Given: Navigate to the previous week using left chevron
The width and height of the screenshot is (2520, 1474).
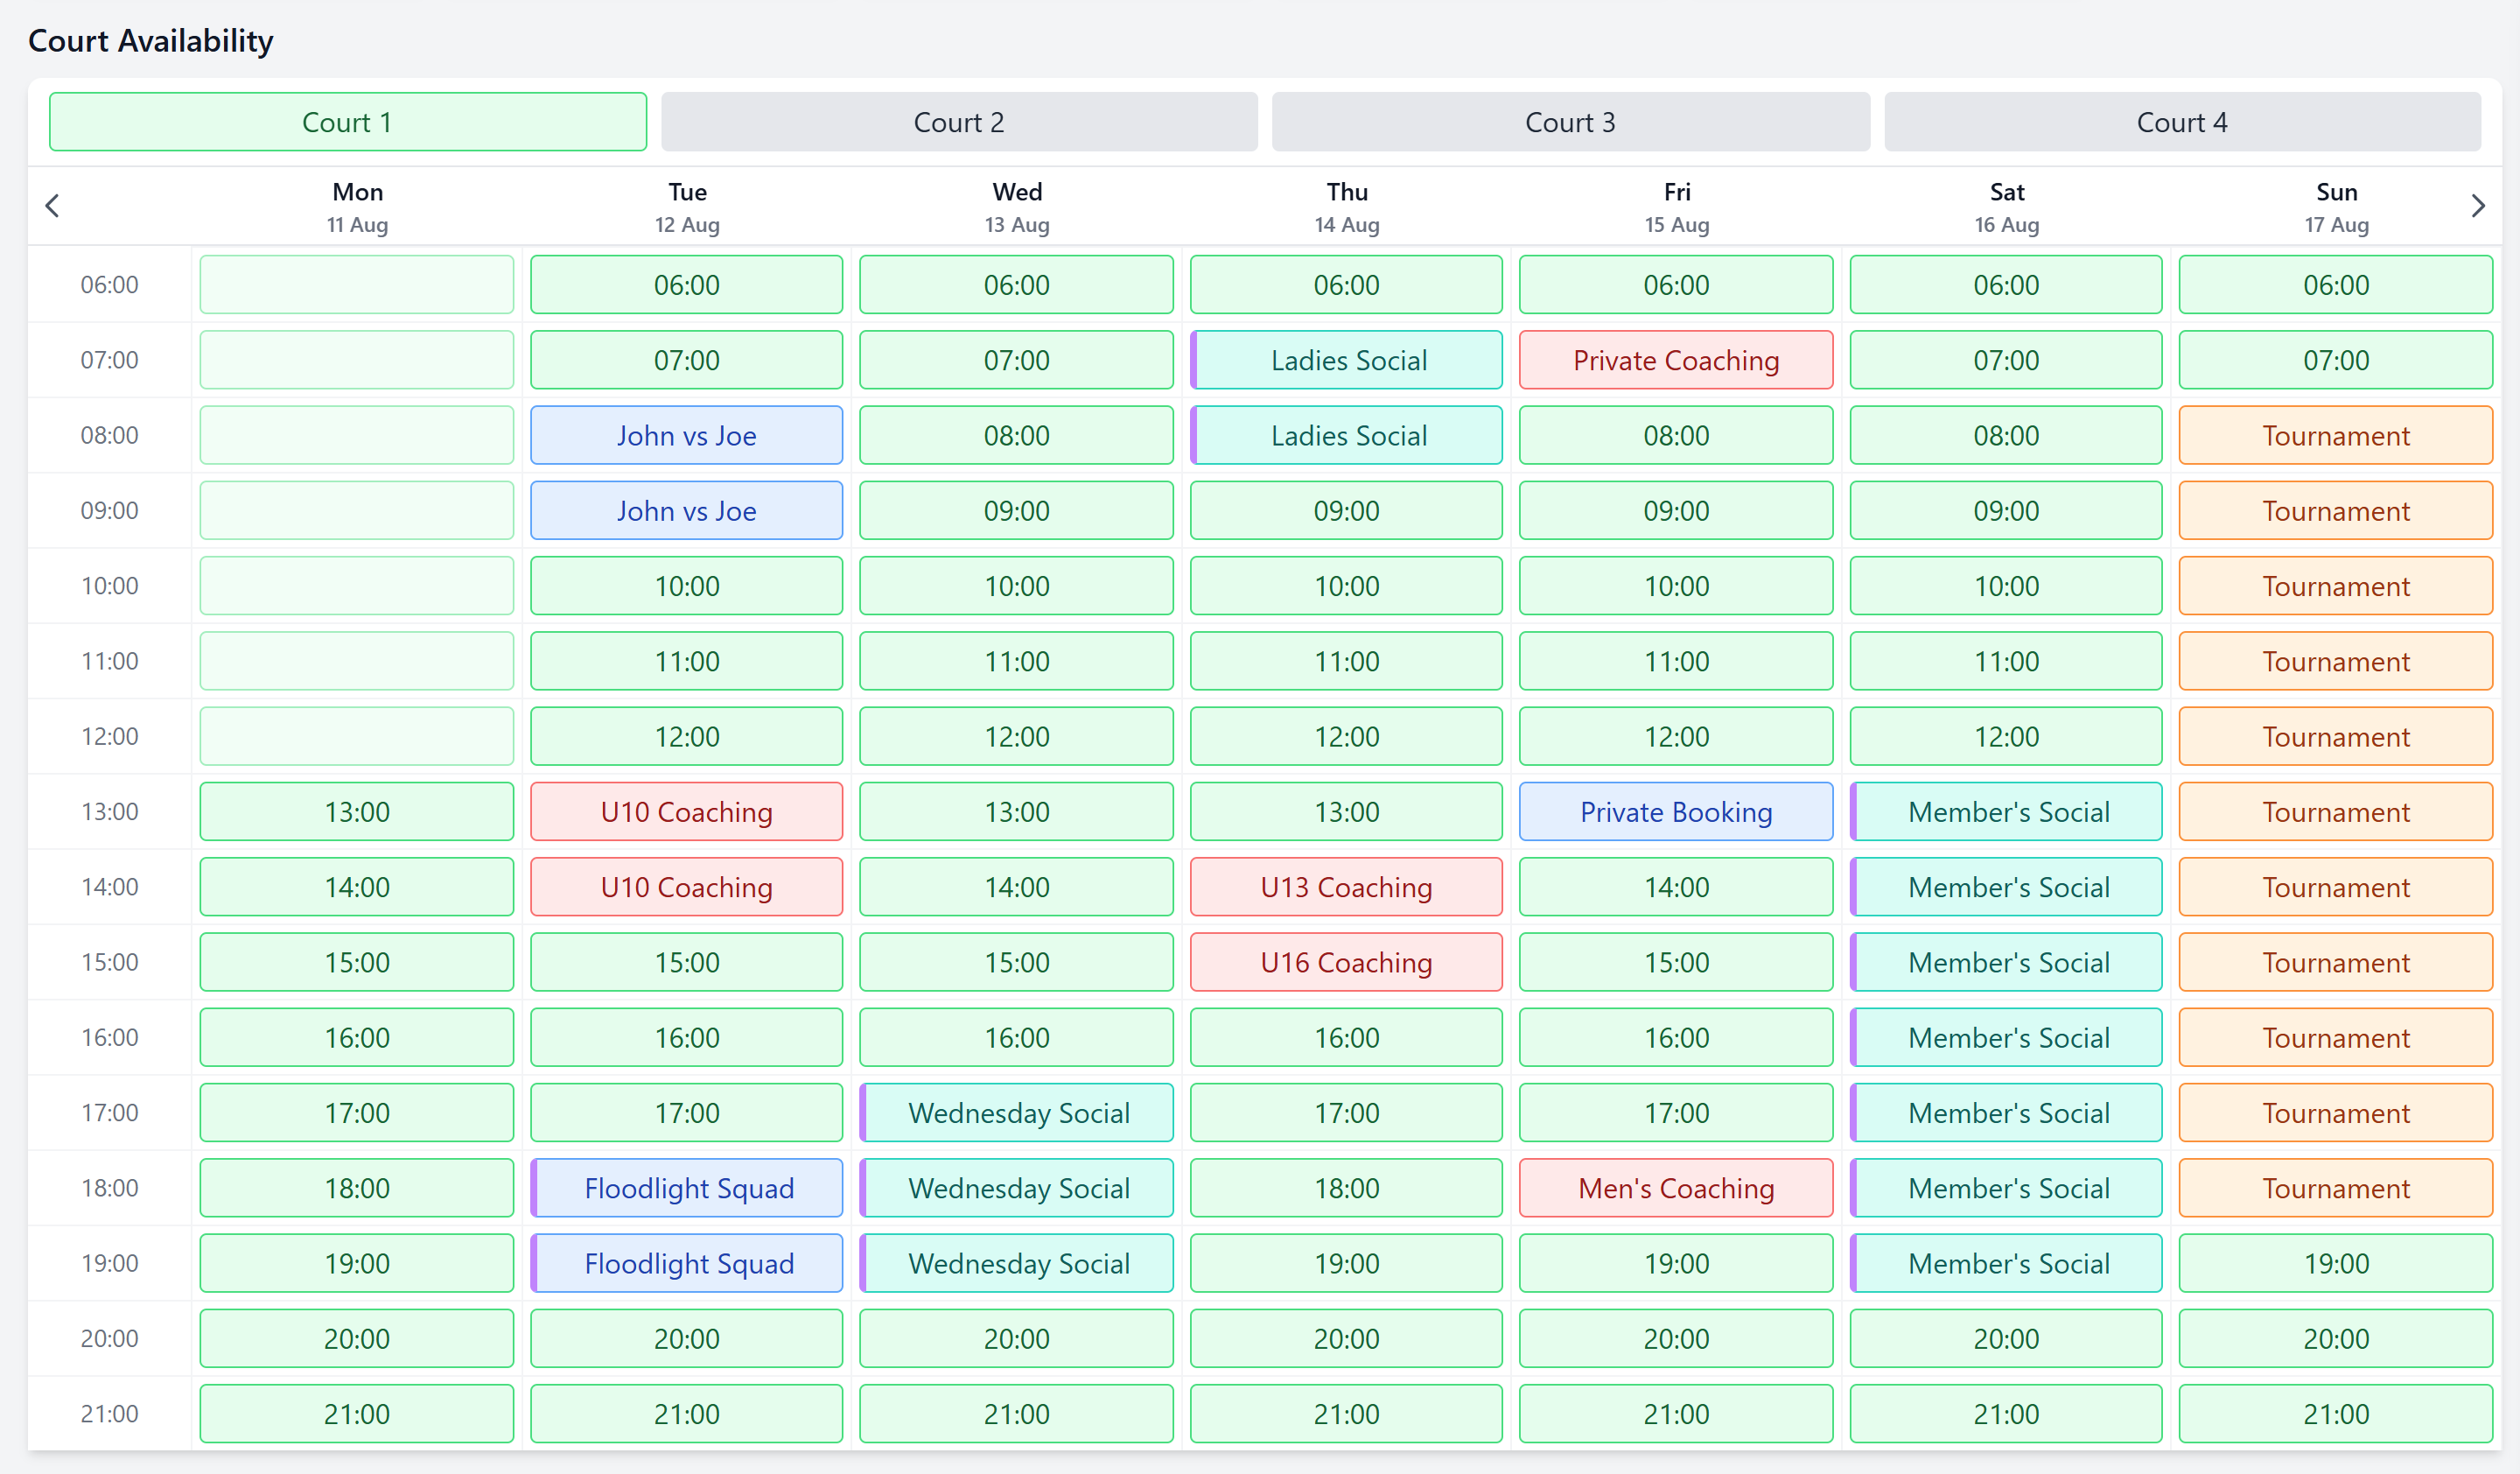Looking at the screenshot, I should (52, 206).
